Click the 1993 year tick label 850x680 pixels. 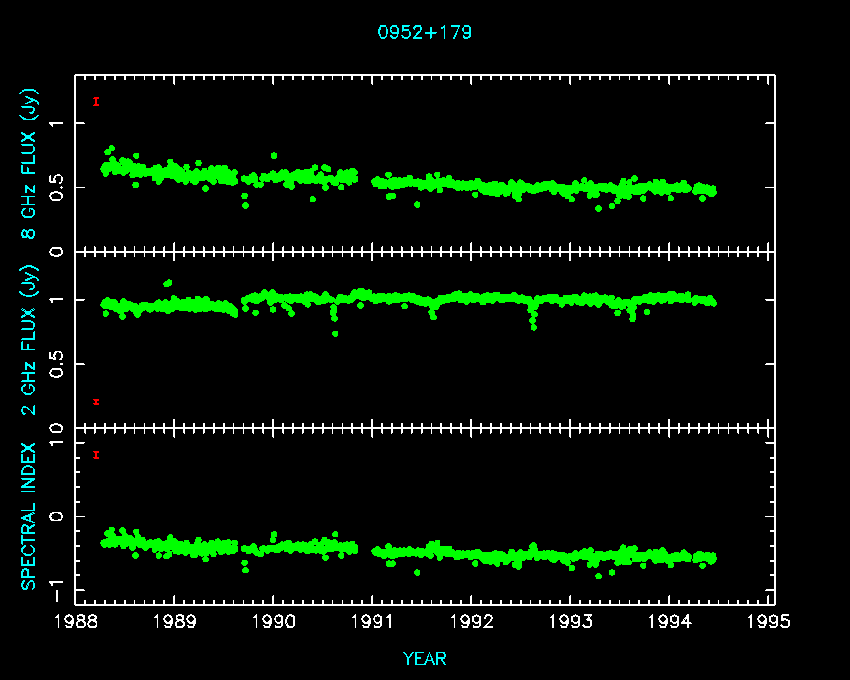pos(571,622)
